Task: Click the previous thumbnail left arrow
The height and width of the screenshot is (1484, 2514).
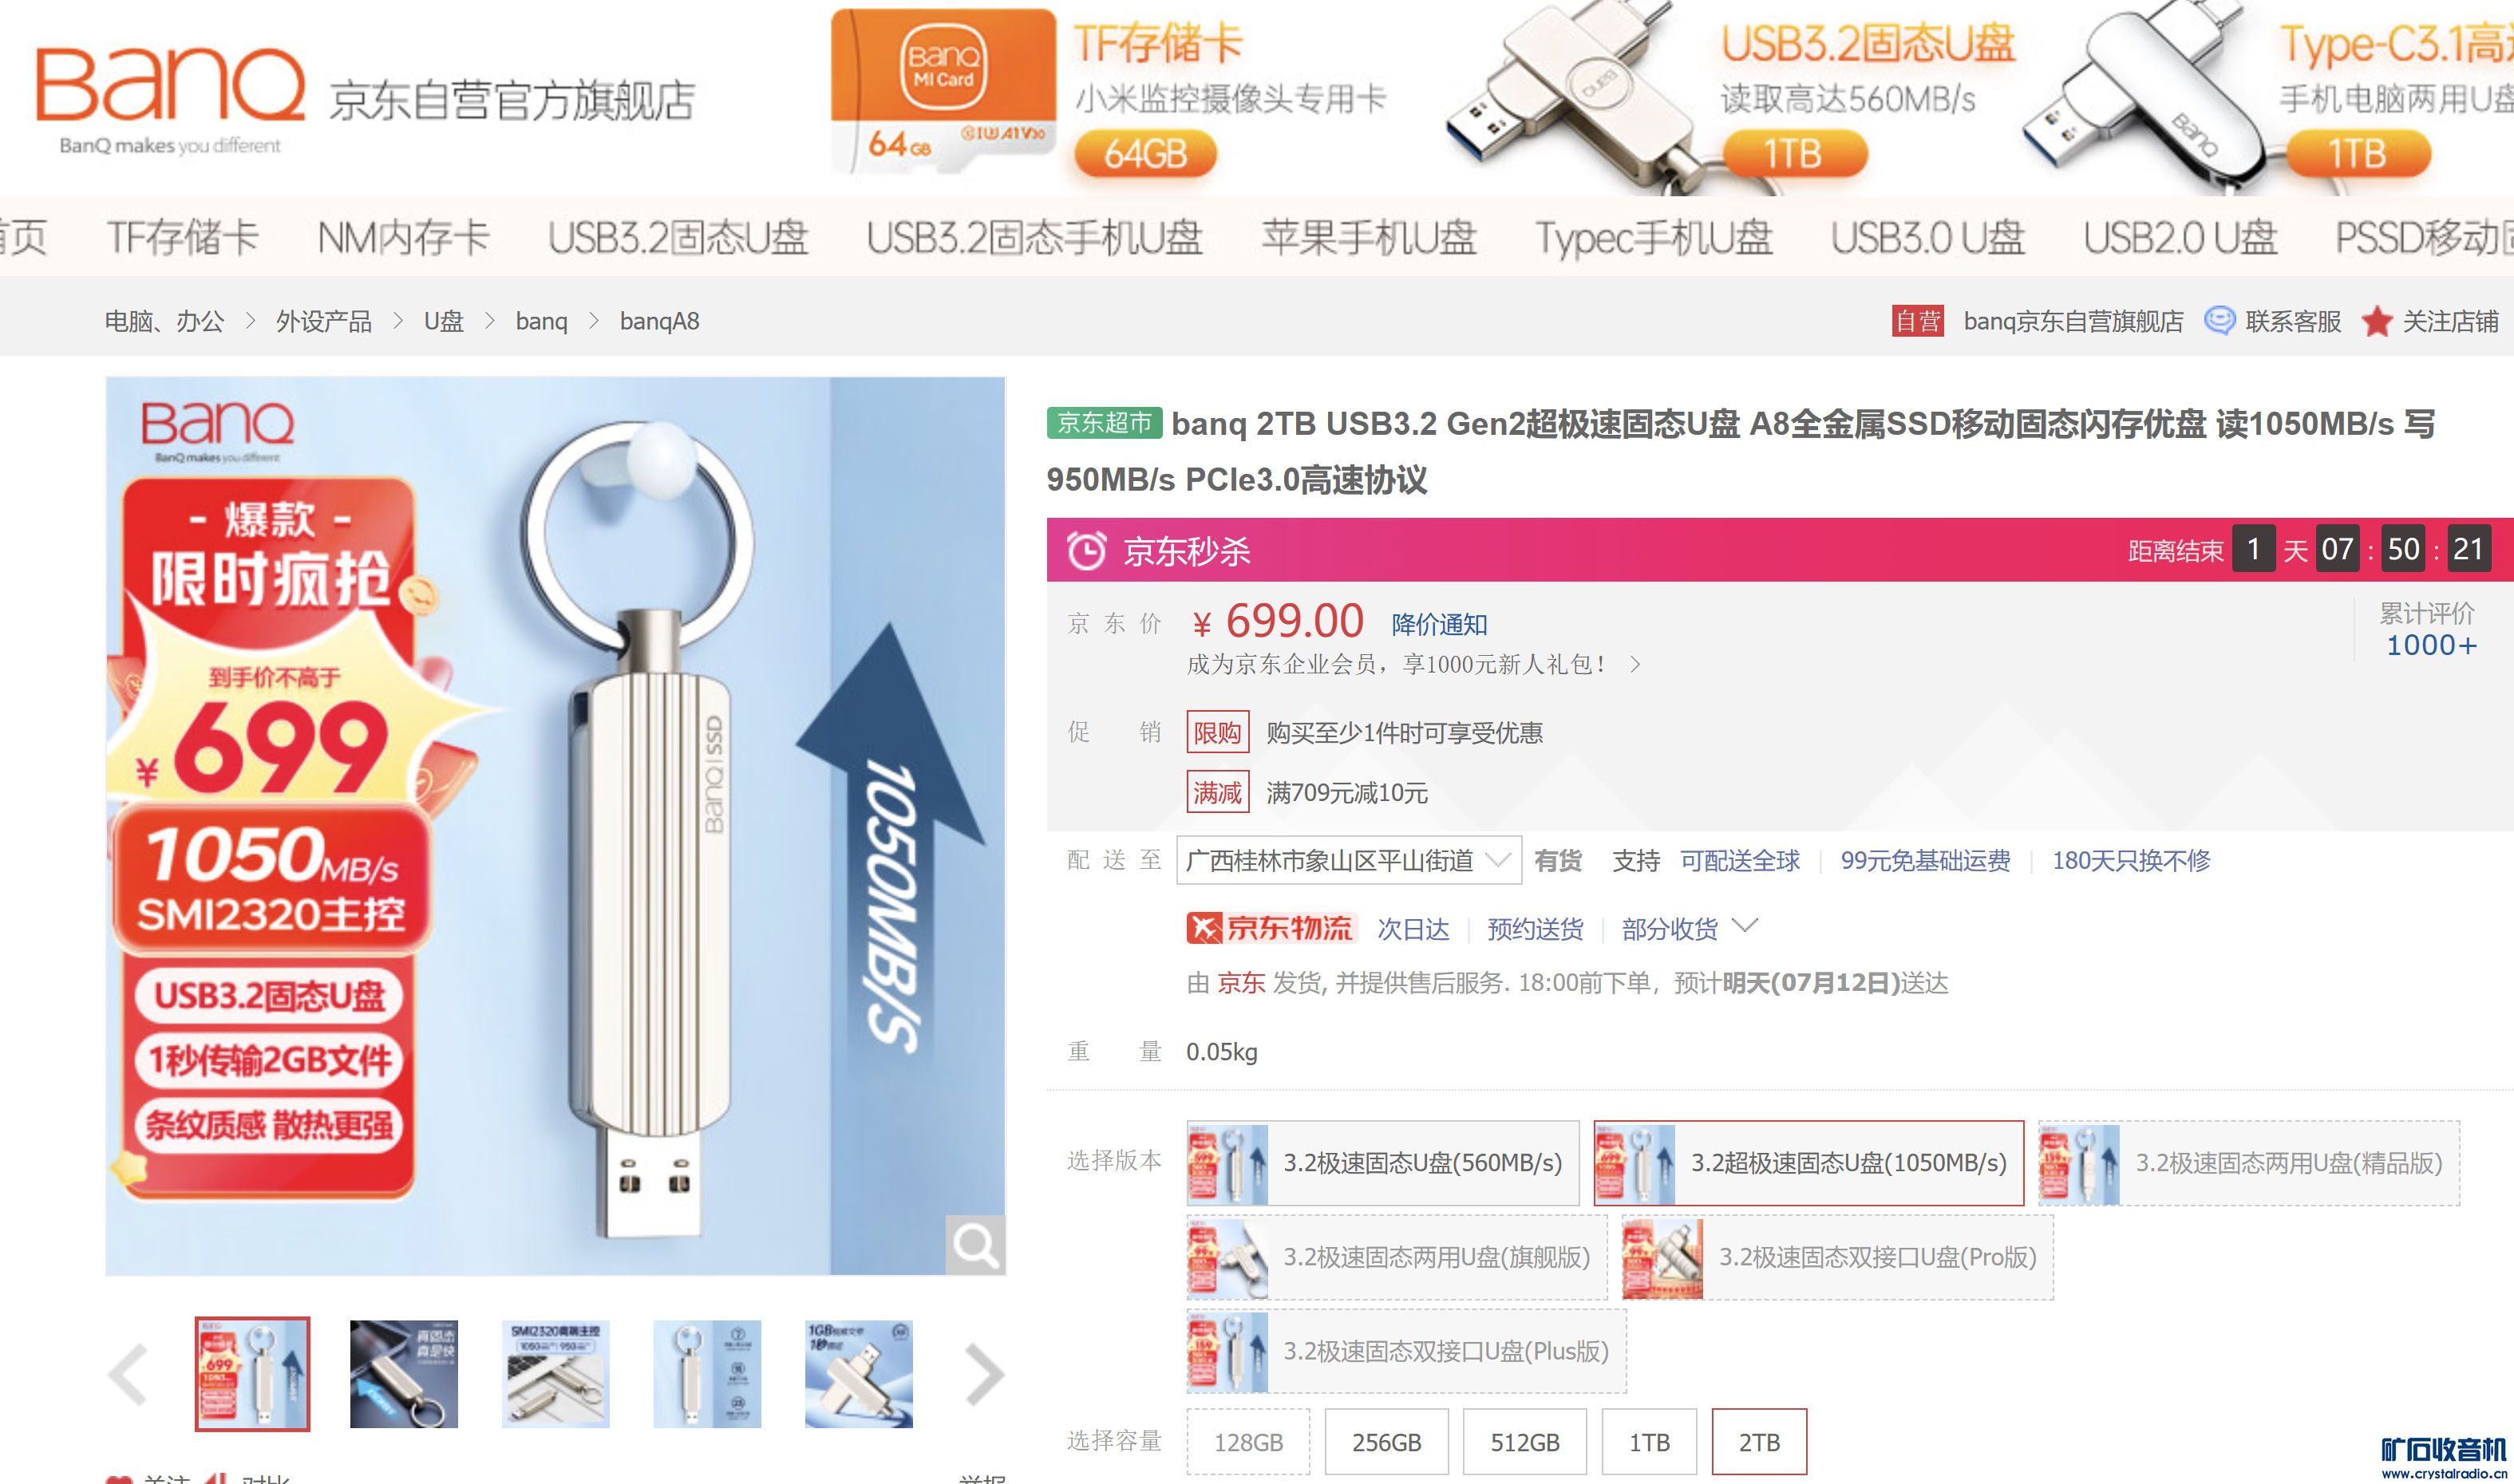Action: click(x=128, y=1375)
